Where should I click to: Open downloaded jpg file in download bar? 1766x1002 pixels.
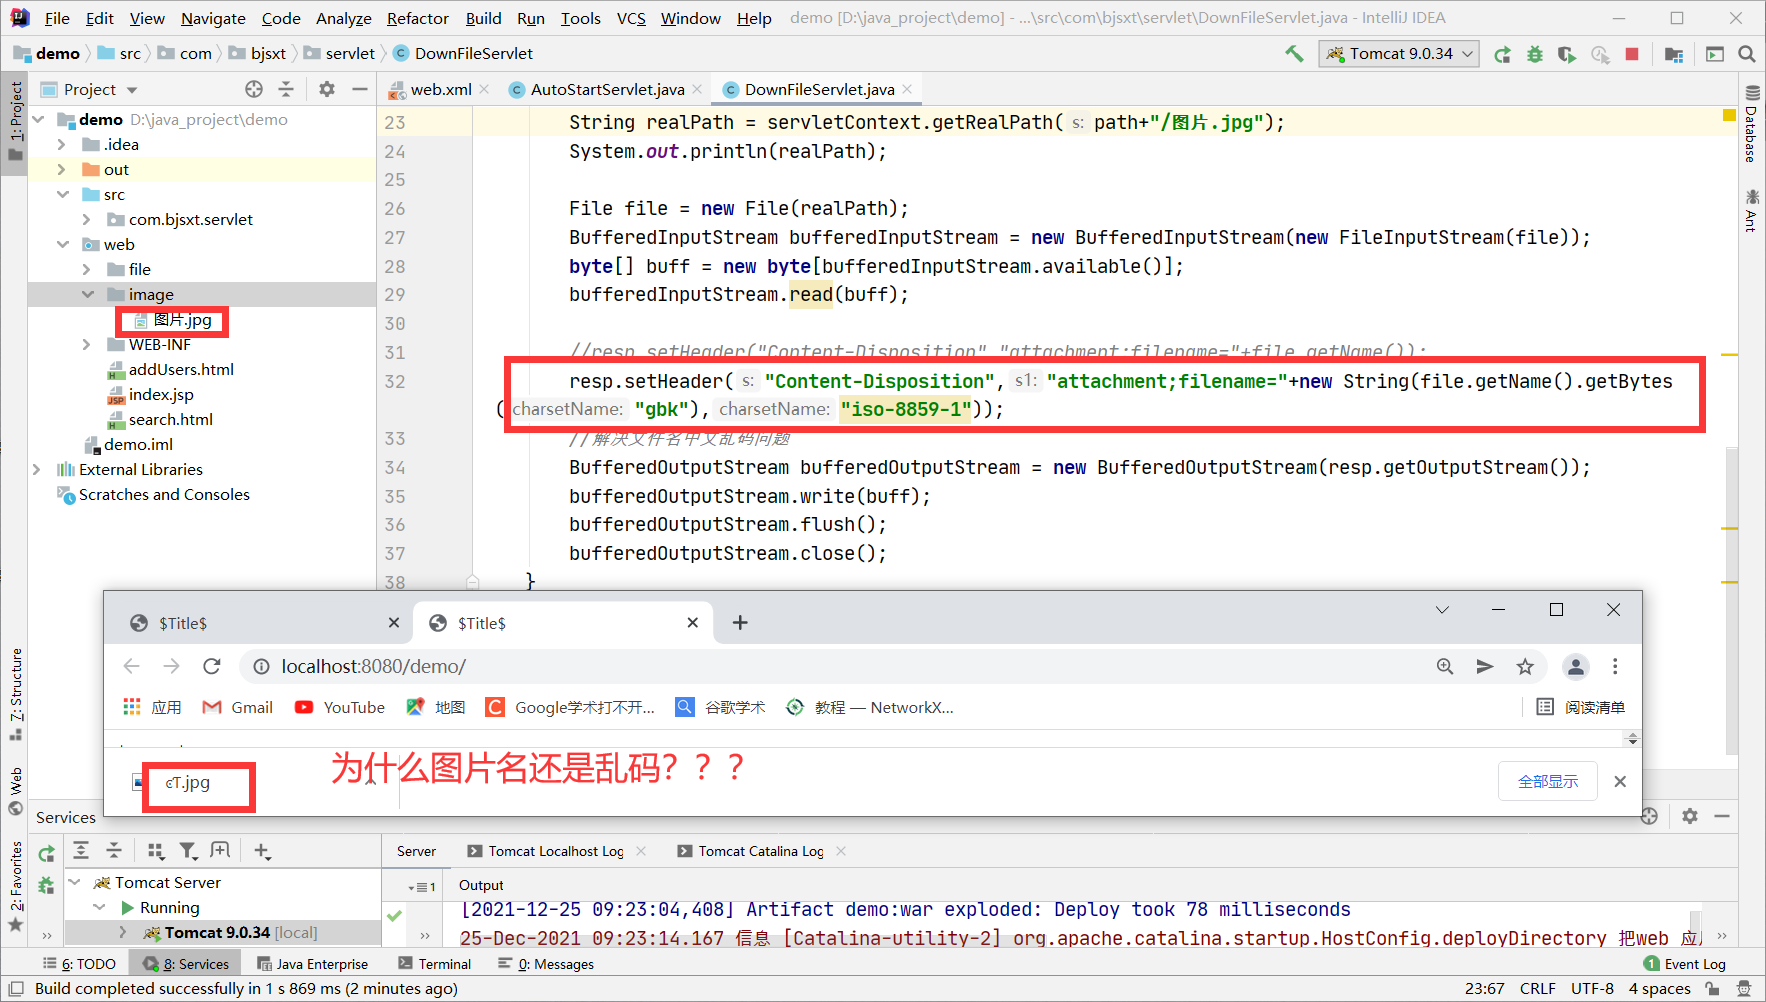[188, 782]
